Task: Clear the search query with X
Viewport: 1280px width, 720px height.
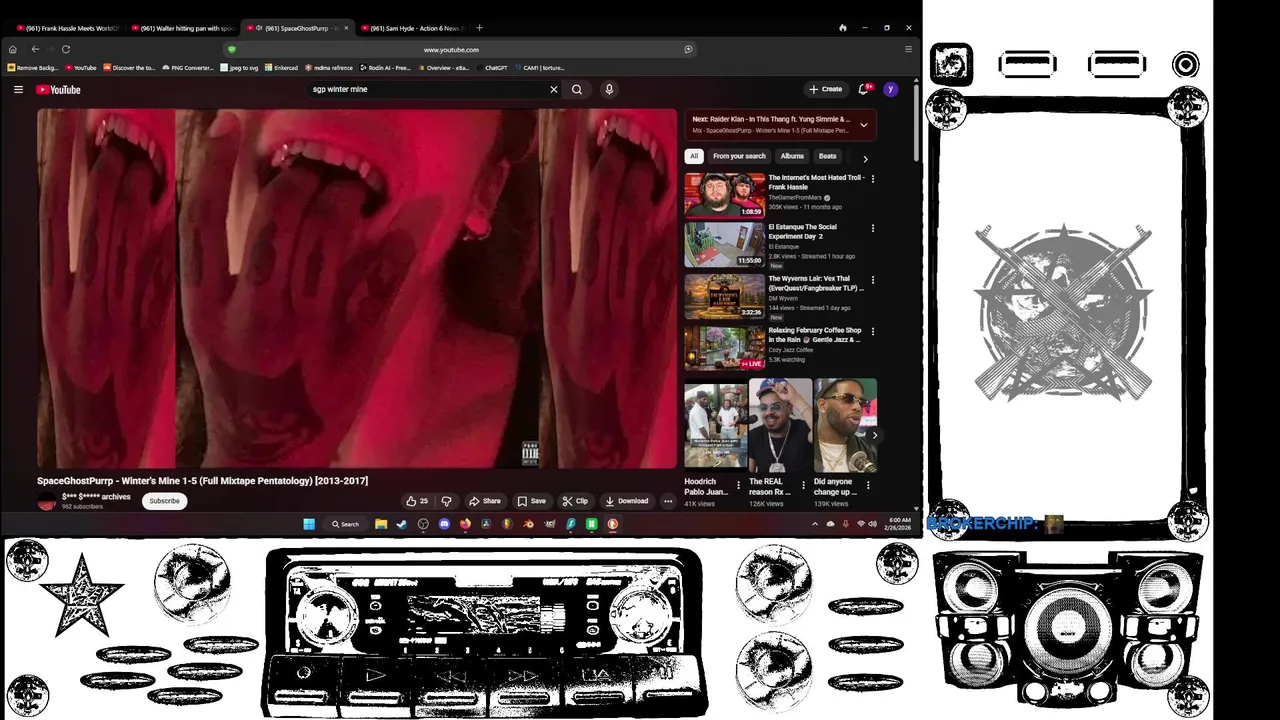Action: [x=553, y=89]
